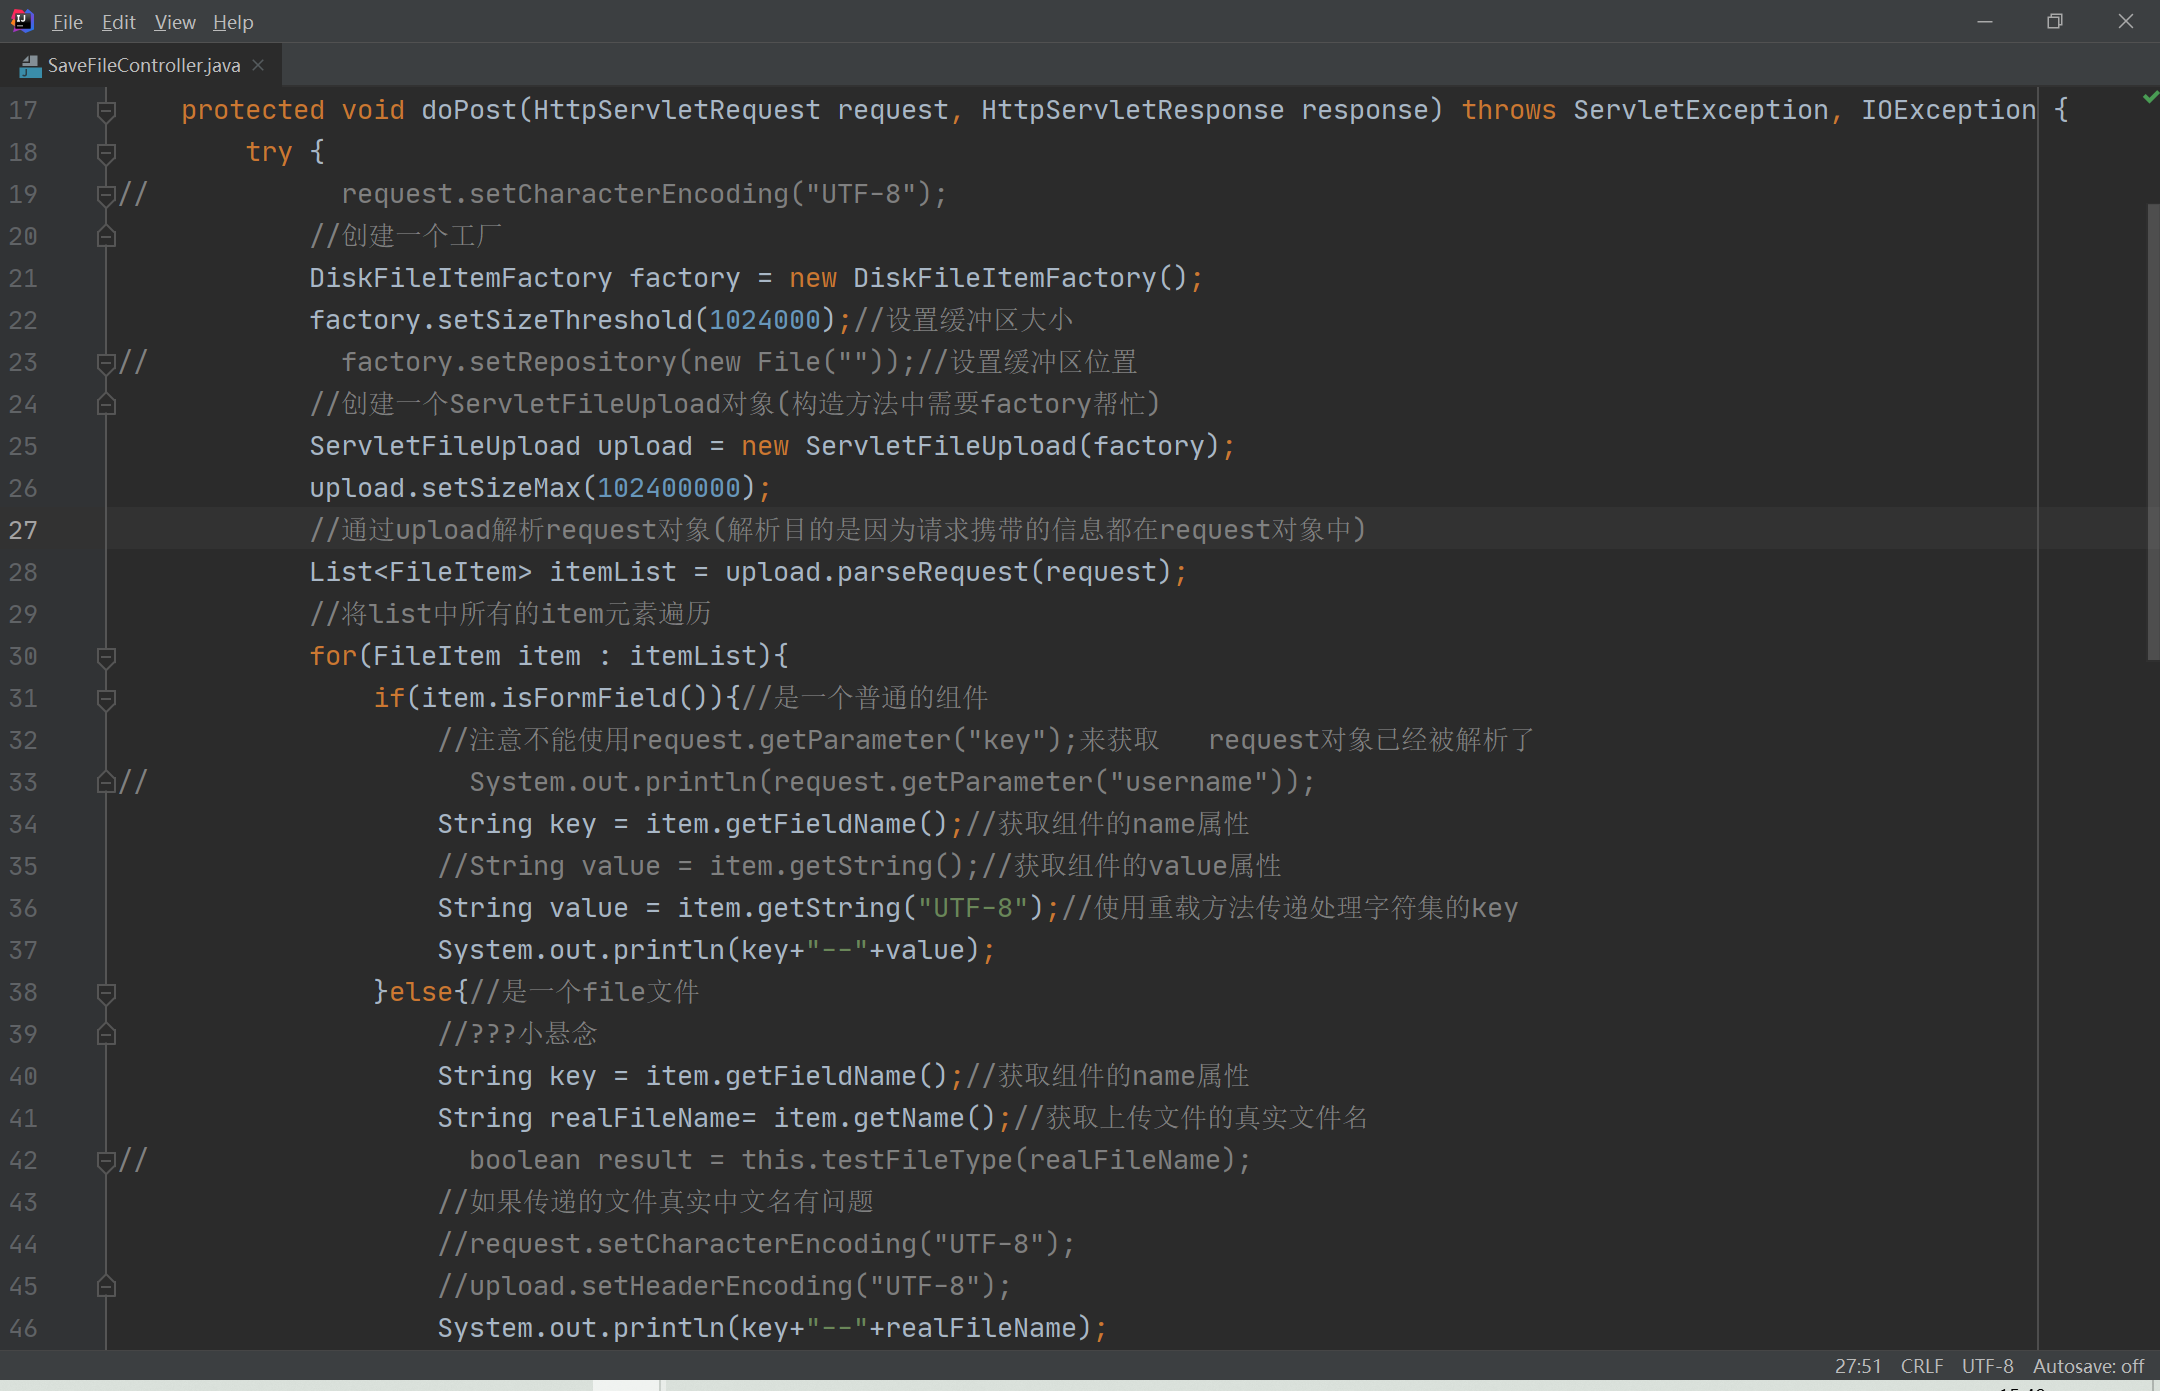Collapse the if block fold at line 31
Image resolution: width=2160 pixels, height=1391 pixels.
click(x=106, y=698)
